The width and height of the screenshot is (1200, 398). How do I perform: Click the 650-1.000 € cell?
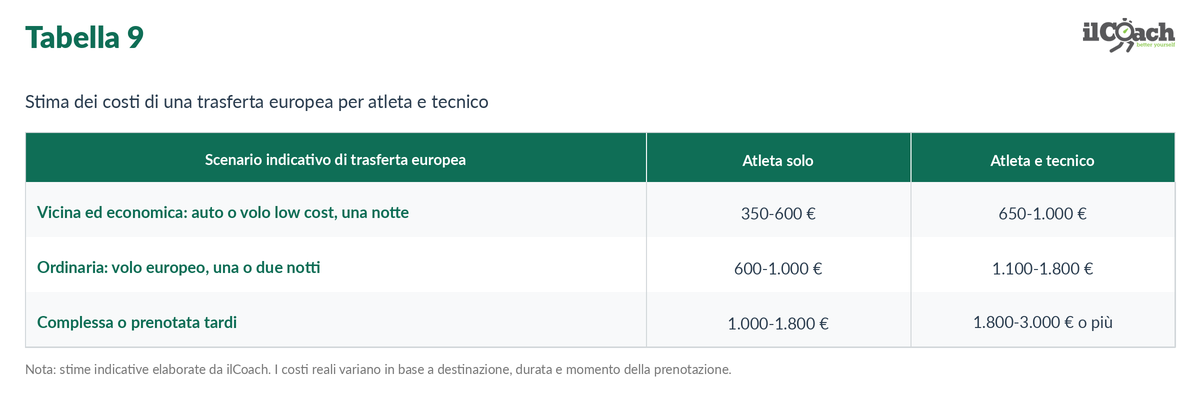(x=1042, y=214)
